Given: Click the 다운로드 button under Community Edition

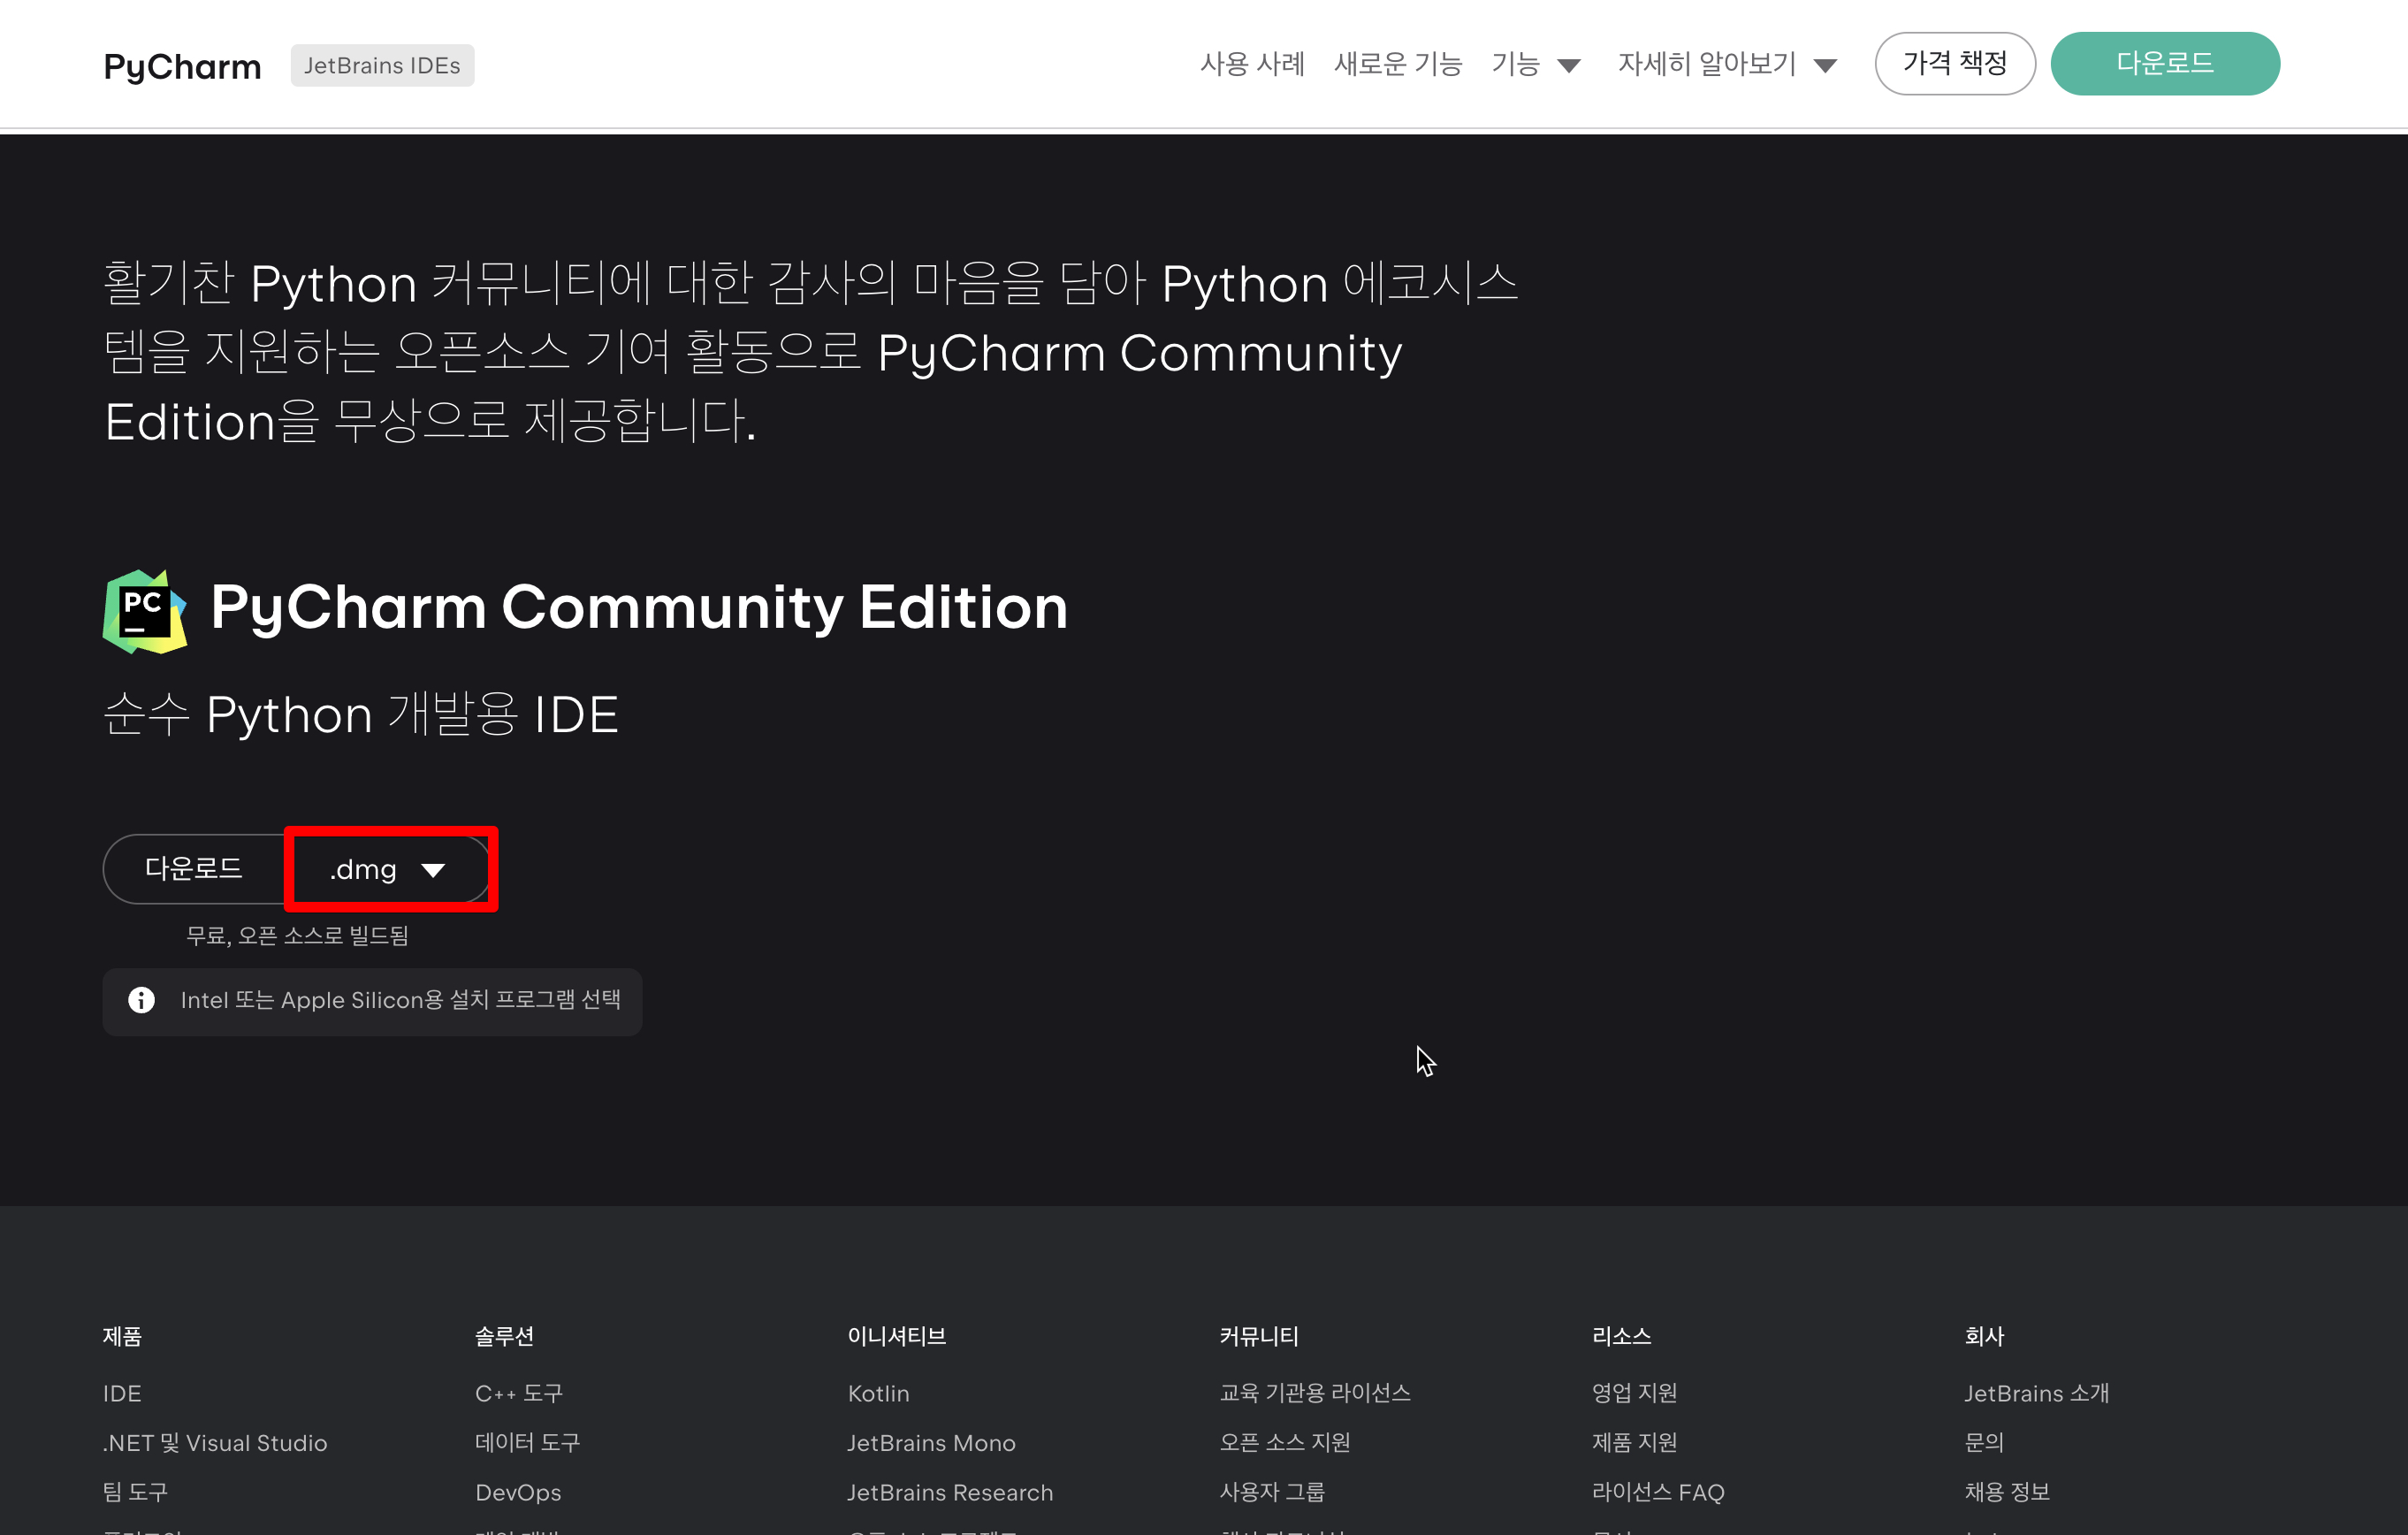Looking at the screenshot, I should pyautogui.click(x=194, y=869).
